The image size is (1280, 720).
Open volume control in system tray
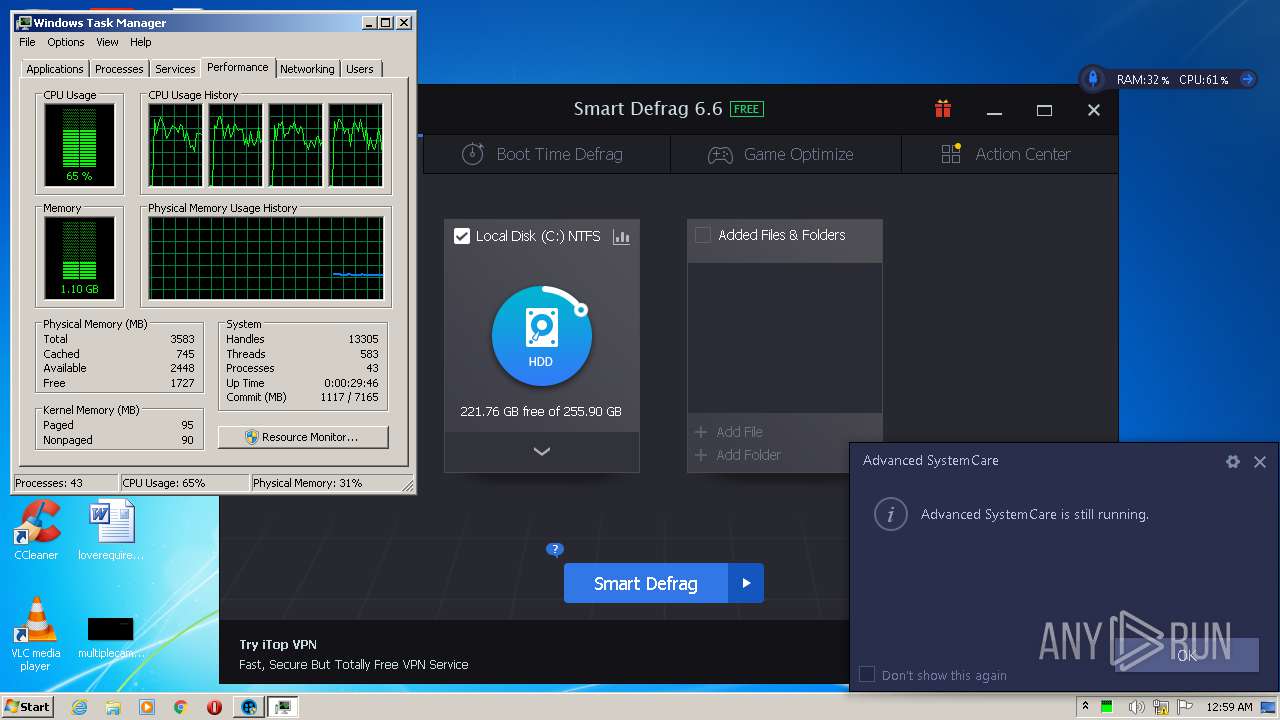tap(1137, 707)
